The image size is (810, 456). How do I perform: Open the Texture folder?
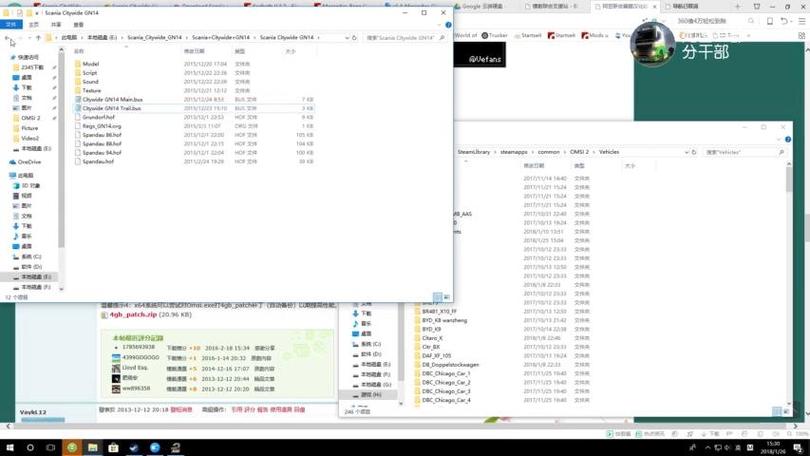(91, 90)
